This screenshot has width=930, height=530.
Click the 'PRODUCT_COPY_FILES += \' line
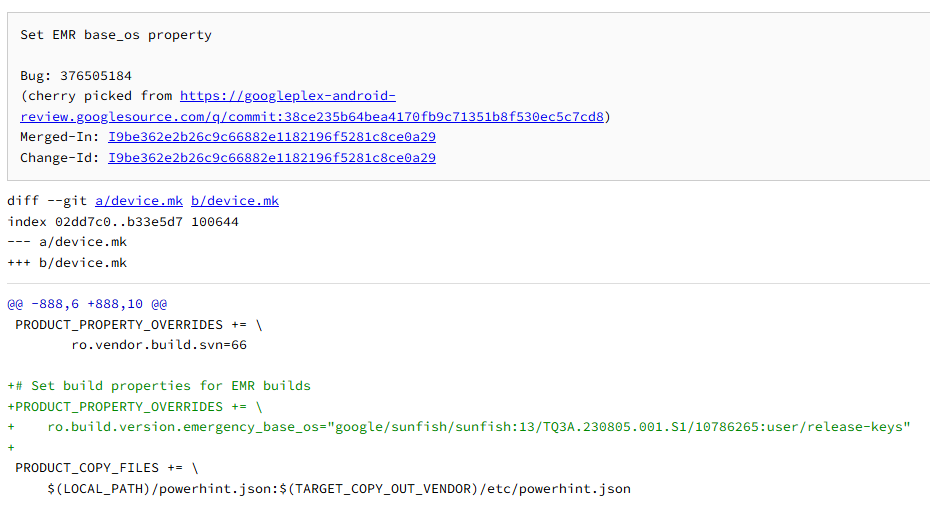107,468
